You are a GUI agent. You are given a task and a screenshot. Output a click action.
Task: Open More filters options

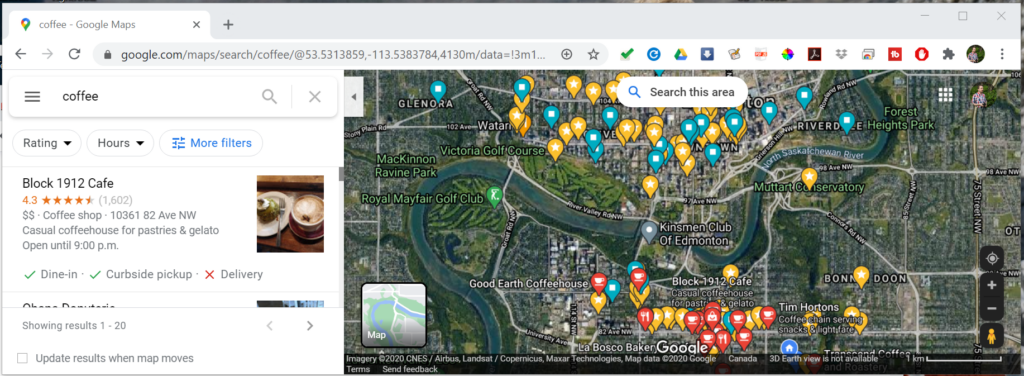pyautogui.click(x=211, y=143)
